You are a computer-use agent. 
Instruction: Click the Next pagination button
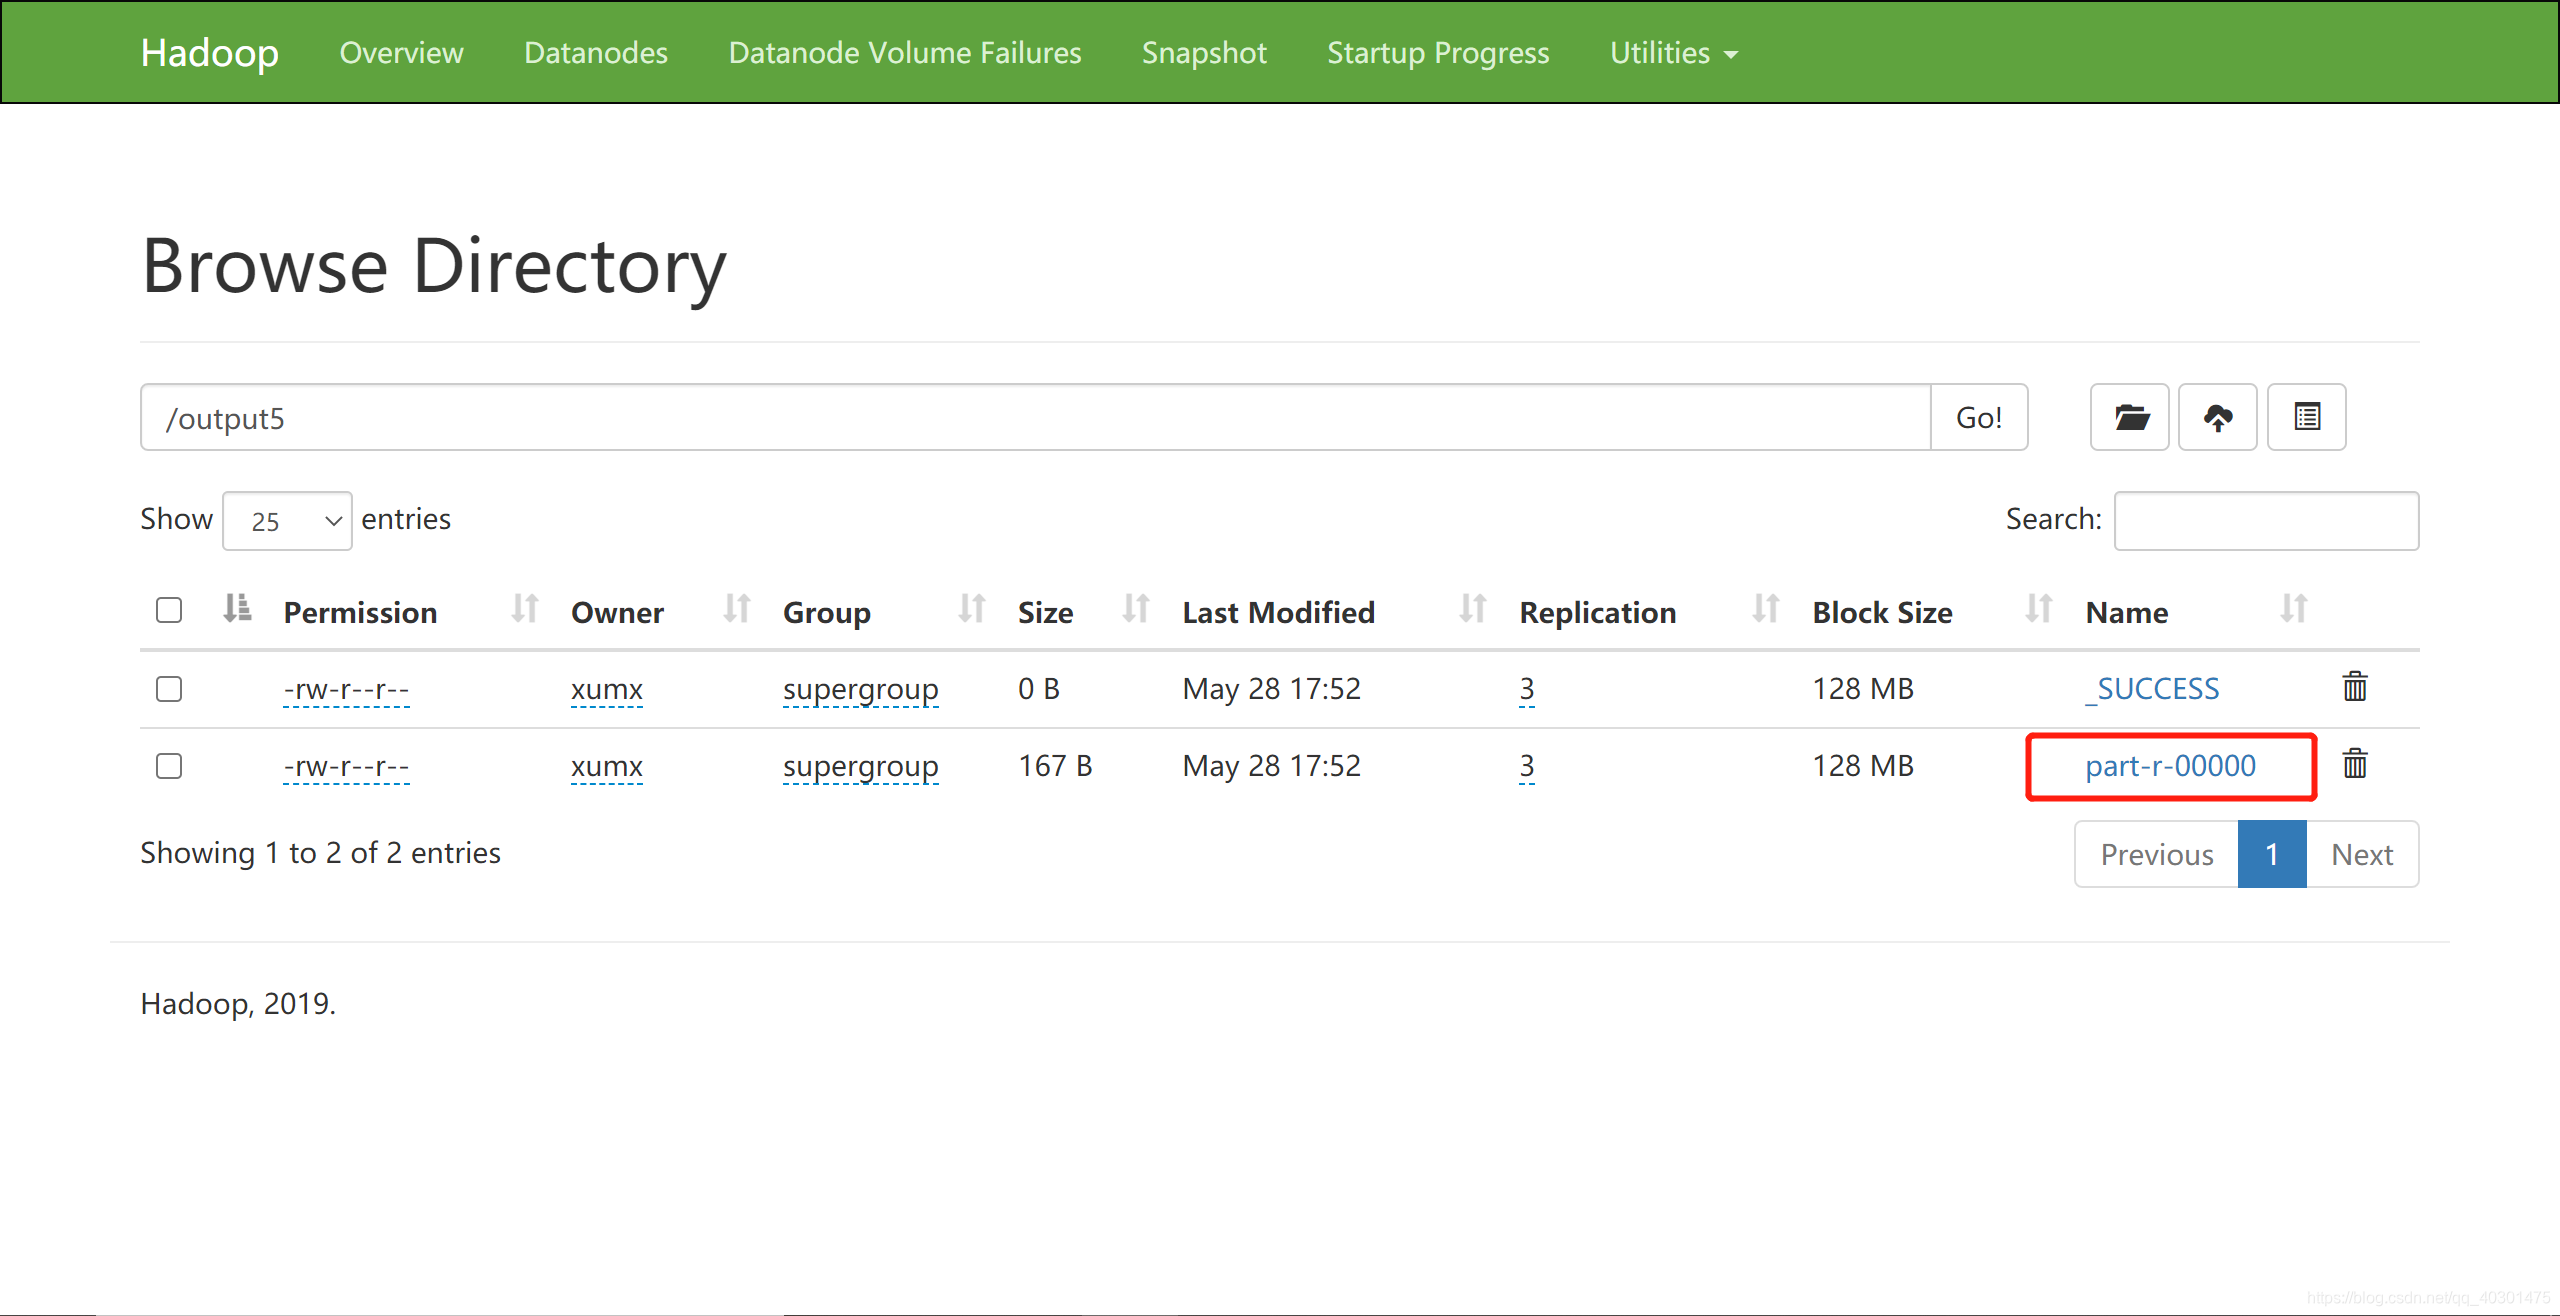coord(2361,854)
